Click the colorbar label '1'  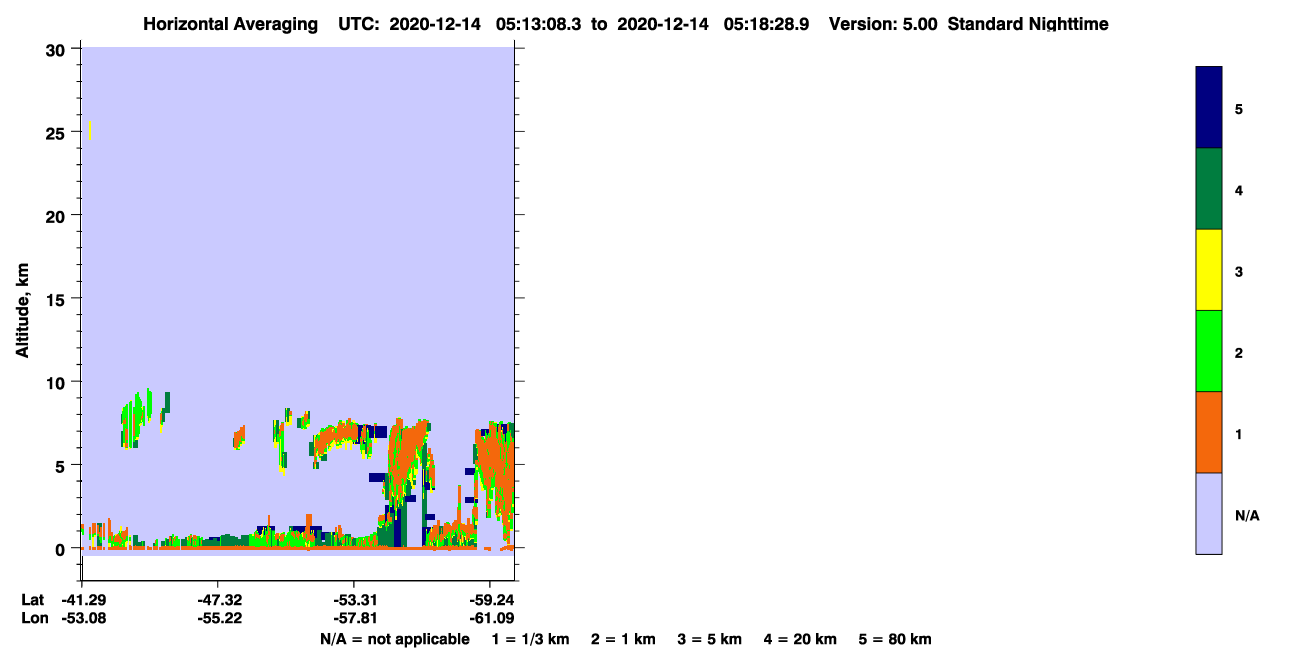[x=1239, y=433]
